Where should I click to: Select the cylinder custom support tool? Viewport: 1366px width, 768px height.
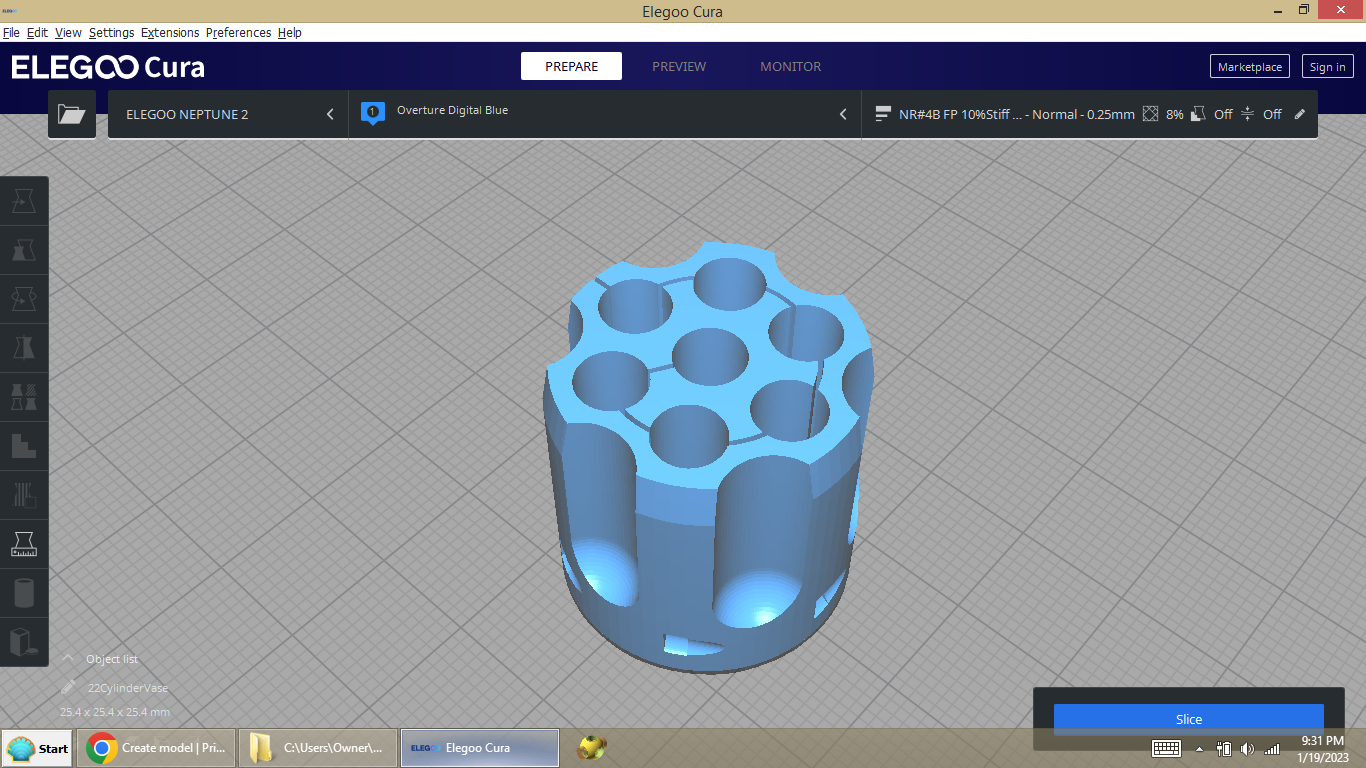24,593
